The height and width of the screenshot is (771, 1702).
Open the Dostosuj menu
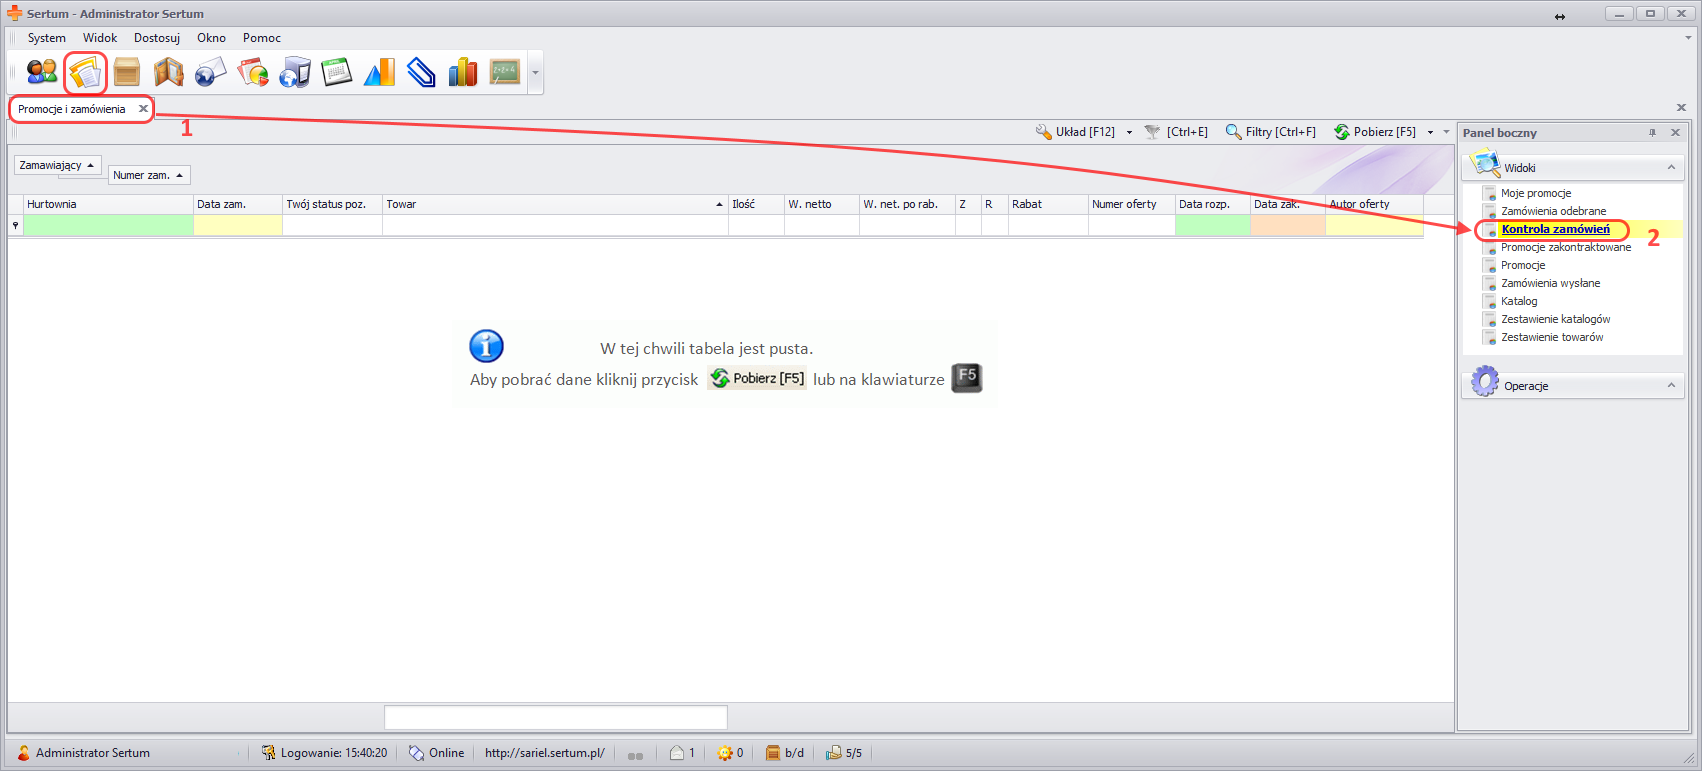(157, 38)
